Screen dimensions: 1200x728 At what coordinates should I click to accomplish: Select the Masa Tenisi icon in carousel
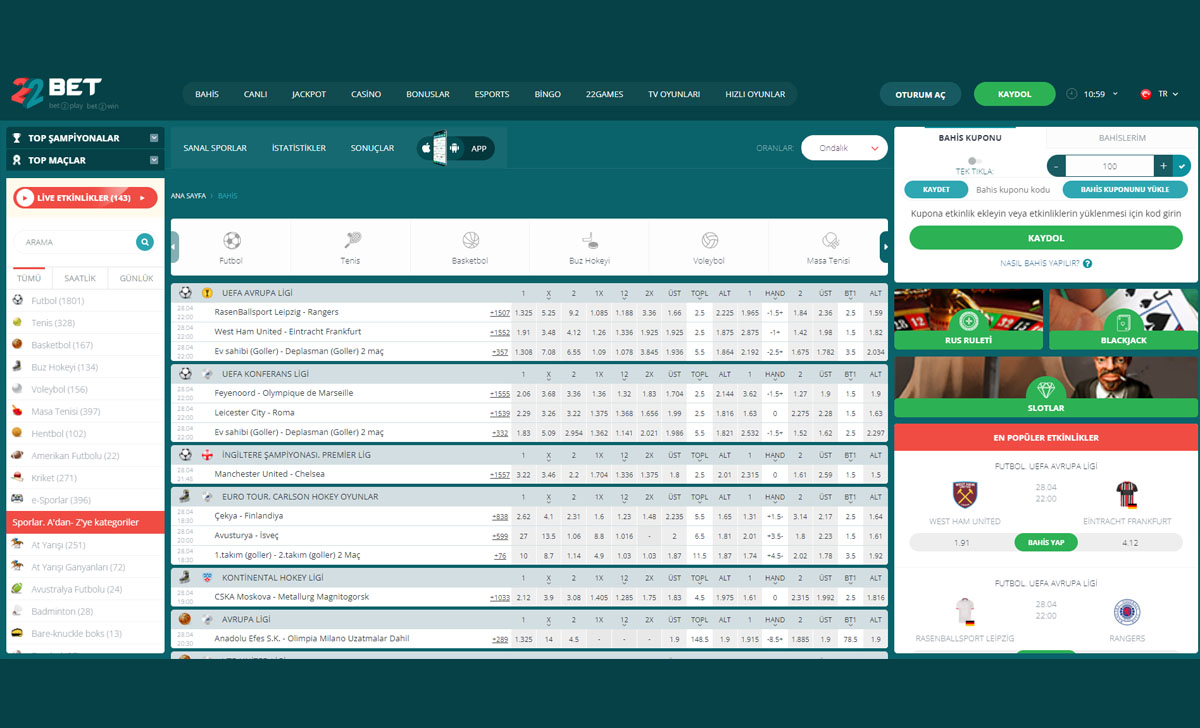829,240
